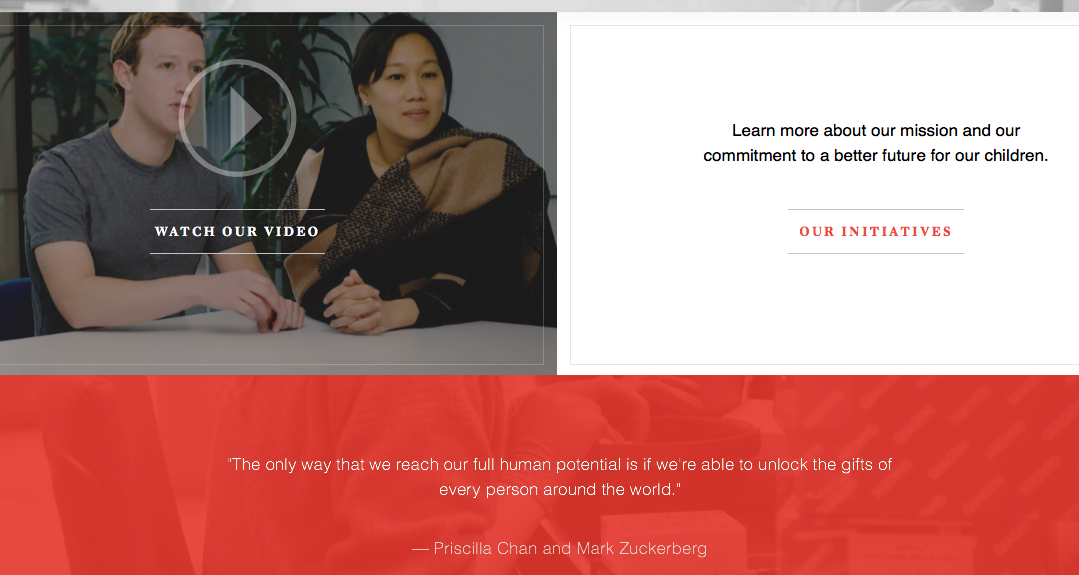This screenshot has width=1079, height=575.
Task: Click the blue chair at image edge
Action: tap(15, 308)
